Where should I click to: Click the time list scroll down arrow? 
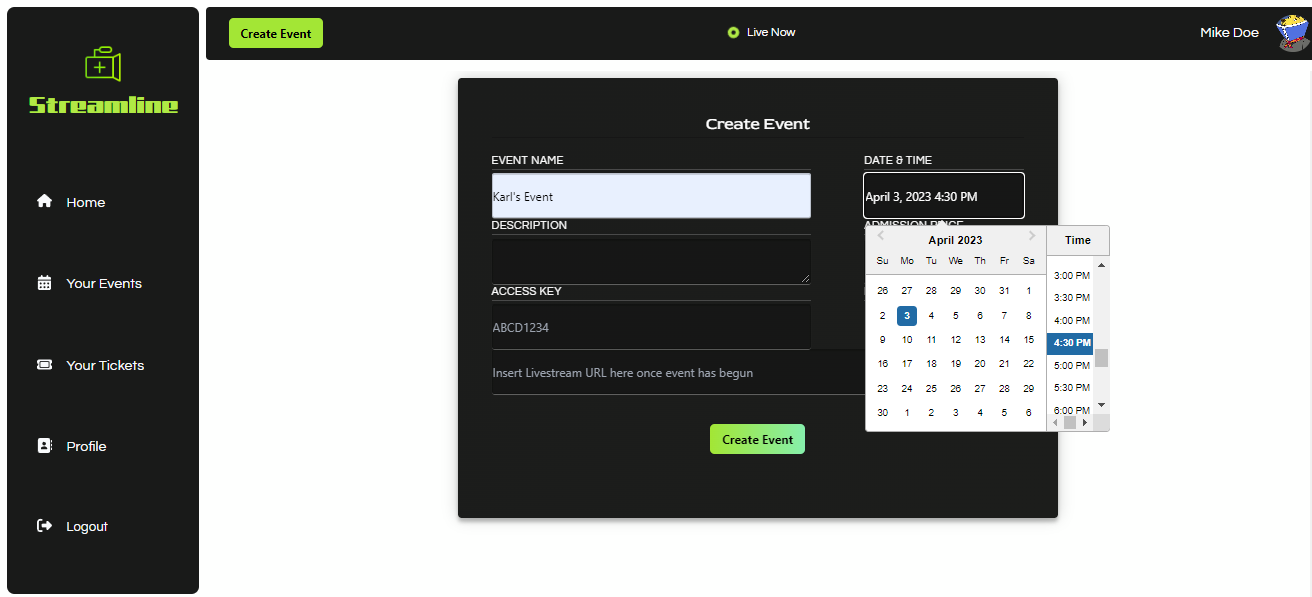pyautogui.click(x=1102, y=405)
